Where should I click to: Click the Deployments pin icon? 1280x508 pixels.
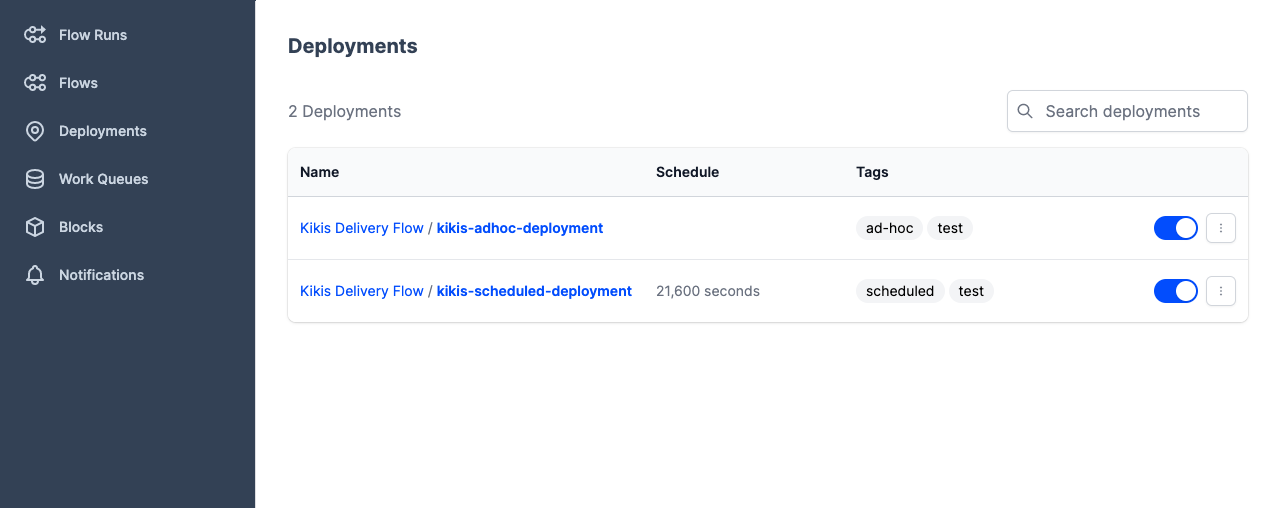35,131
